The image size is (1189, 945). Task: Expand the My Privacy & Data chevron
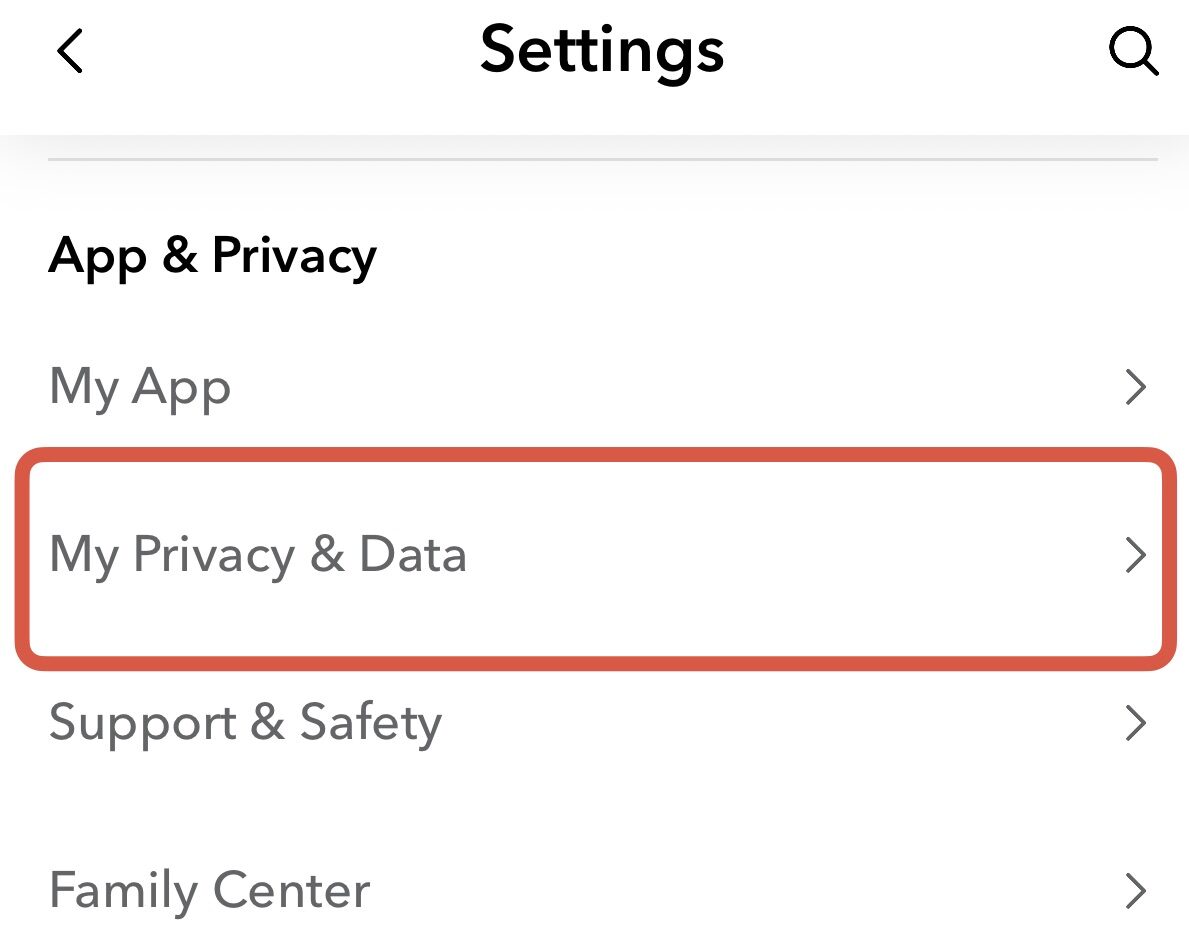tap(1135, 555)
